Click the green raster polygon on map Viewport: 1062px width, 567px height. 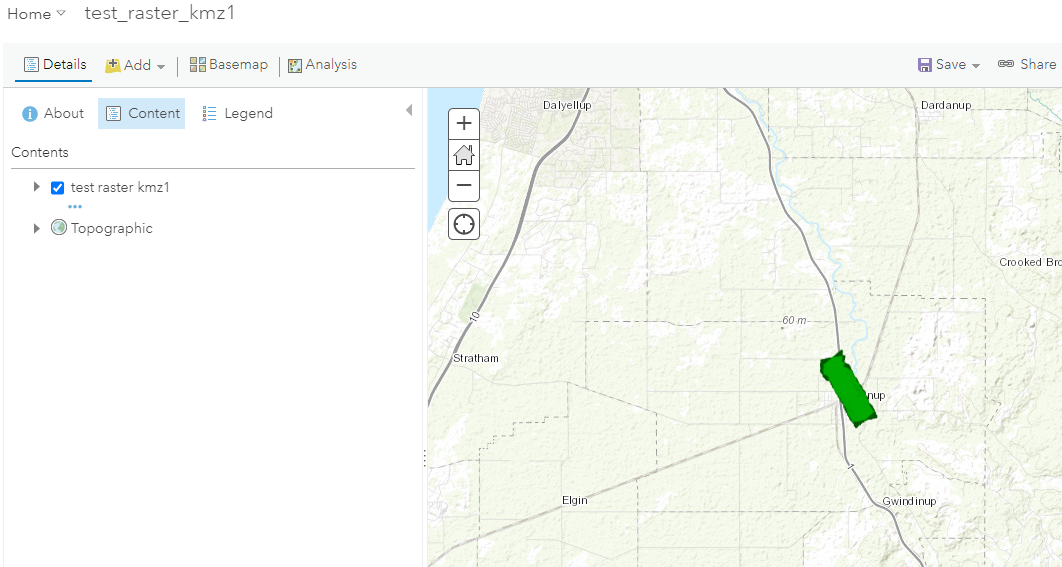[x=848, y=389]
